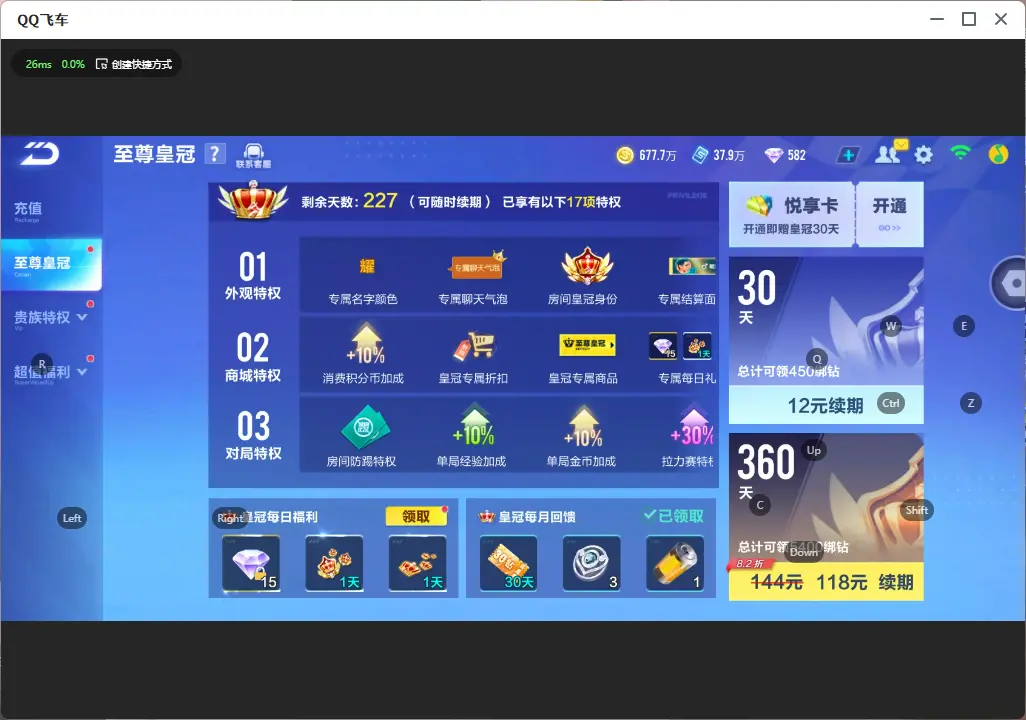Click the daily crown reward second item 1天
This screenshot has width=1026, height=720.
coord(334,564)
